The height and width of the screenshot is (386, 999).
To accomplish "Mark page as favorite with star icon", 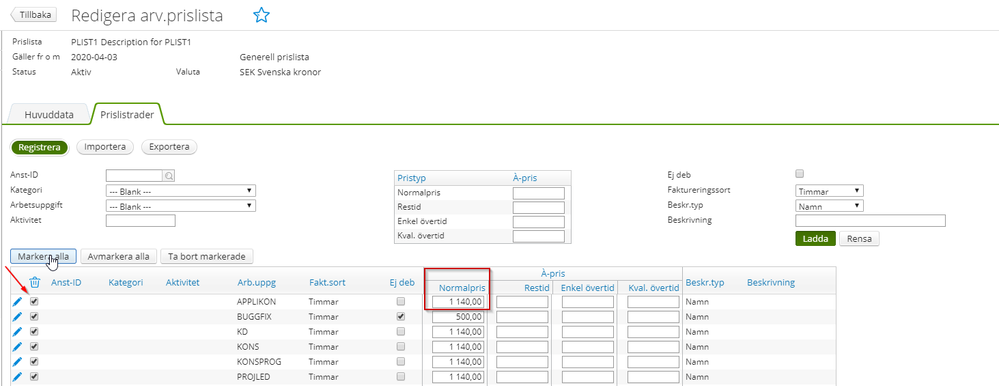I will coord(261,16).
